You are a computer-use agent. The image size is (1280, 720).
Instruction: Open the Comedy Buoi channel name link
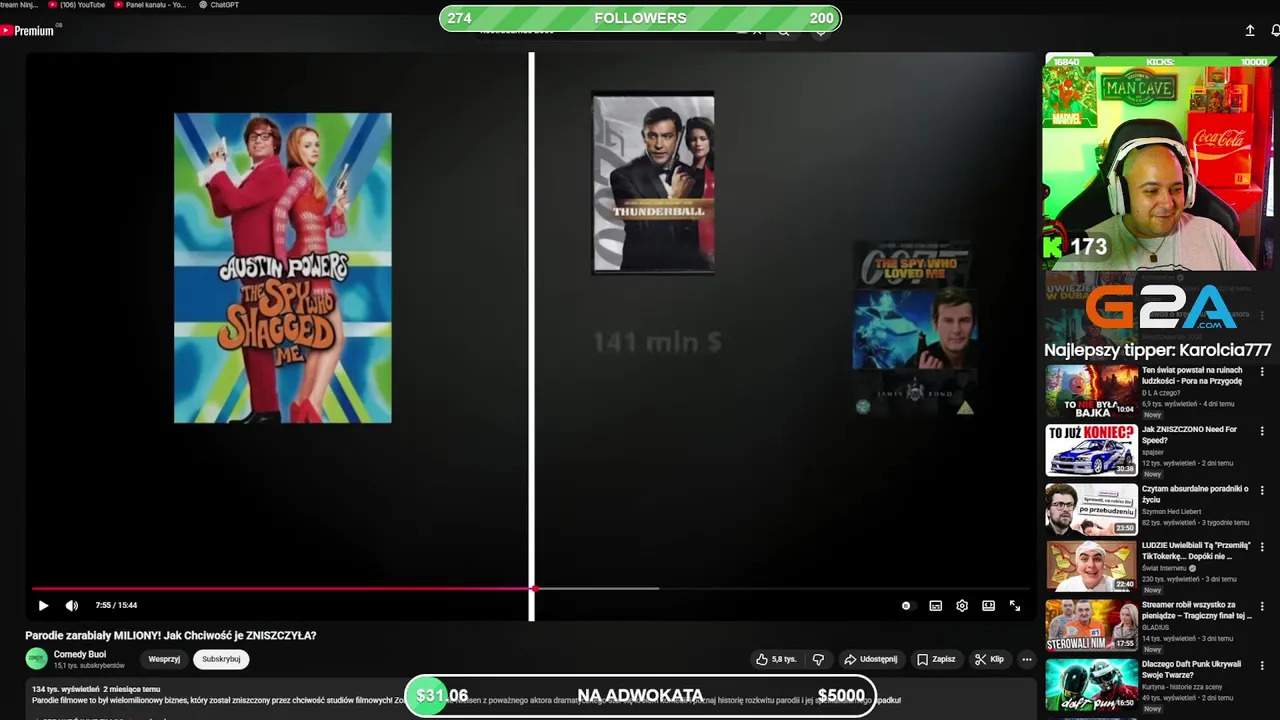click(x=80, y=654)
